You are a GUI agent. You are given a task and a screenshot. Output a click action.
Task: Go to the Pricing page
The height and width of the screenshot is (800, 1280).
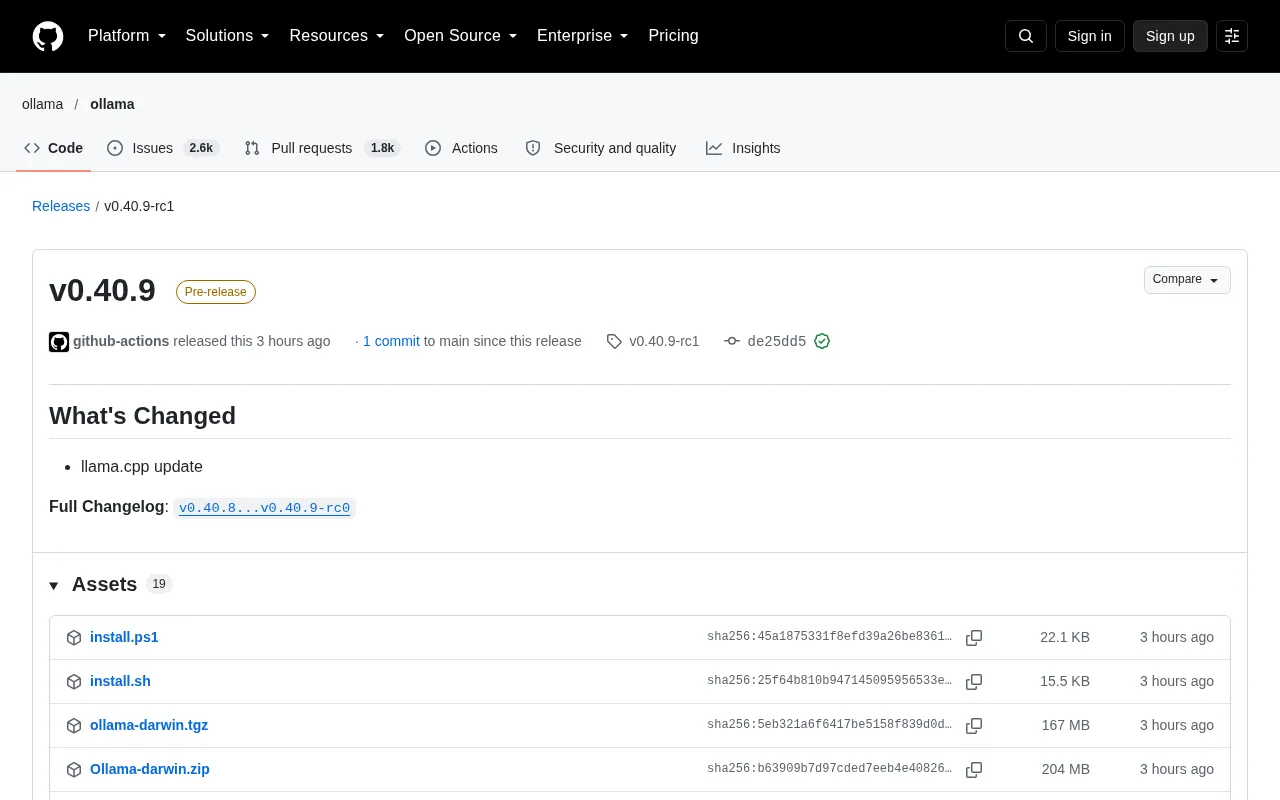pyautogui.click(x=673, y=36)
